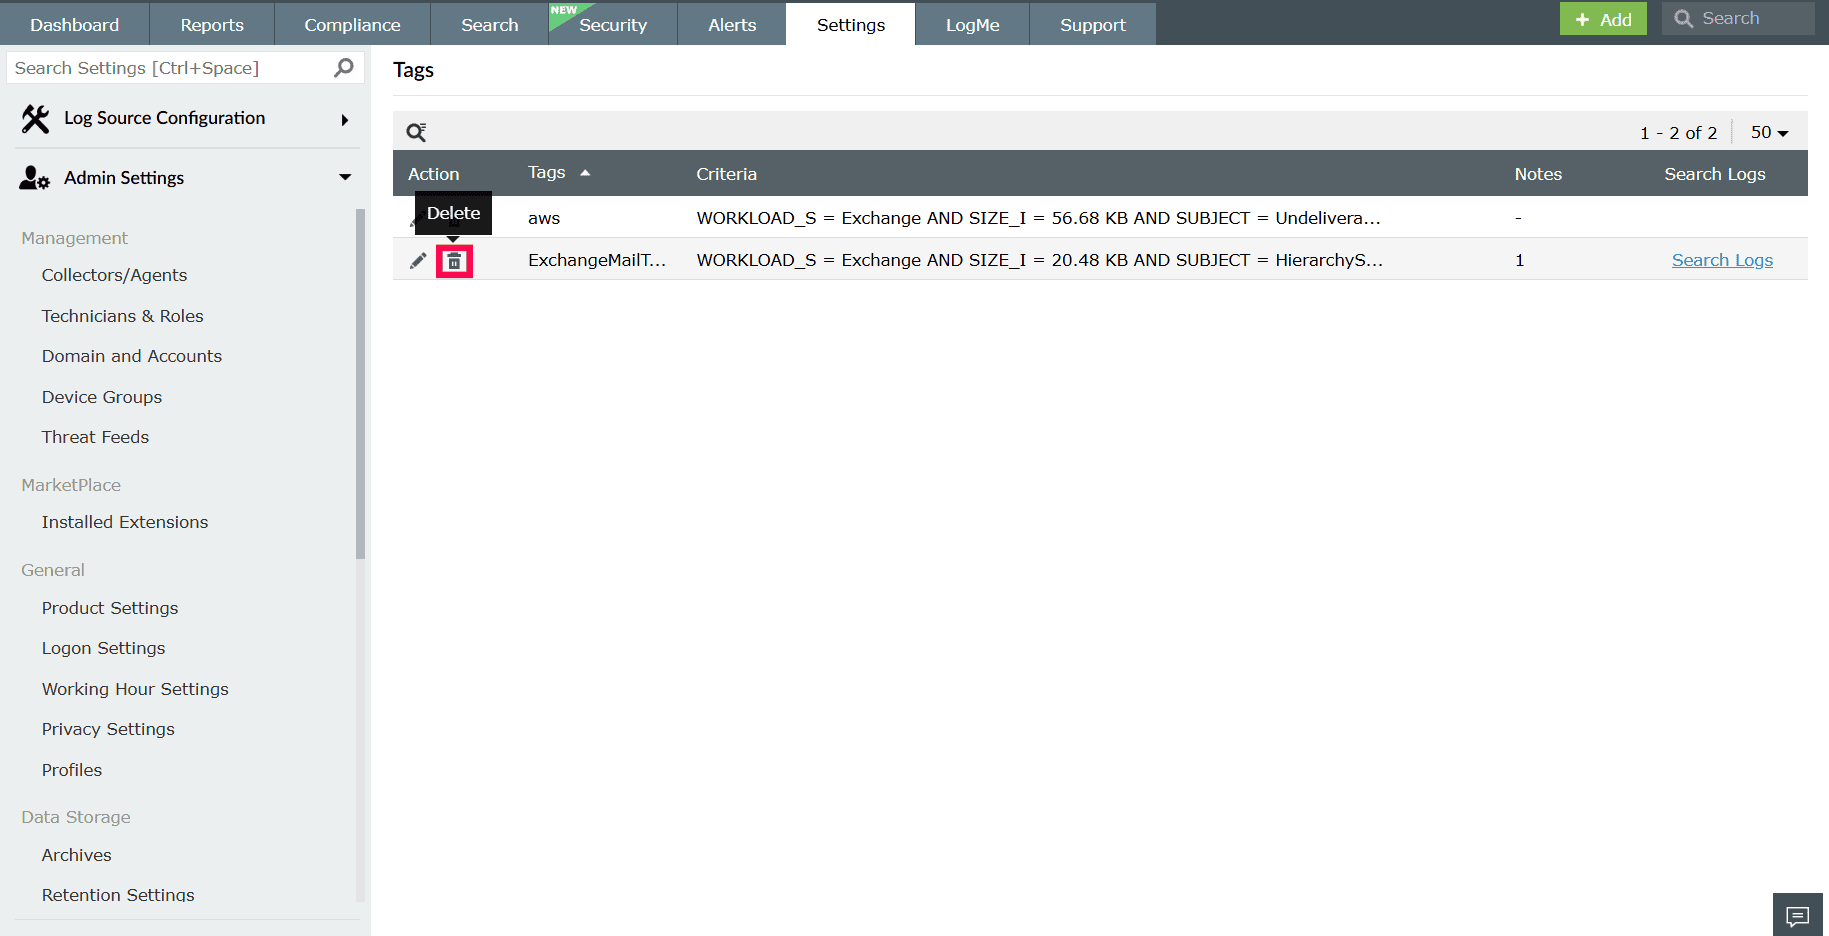
Task: Click the Admin Settings user gear icon
Action: tap(34, 178)
